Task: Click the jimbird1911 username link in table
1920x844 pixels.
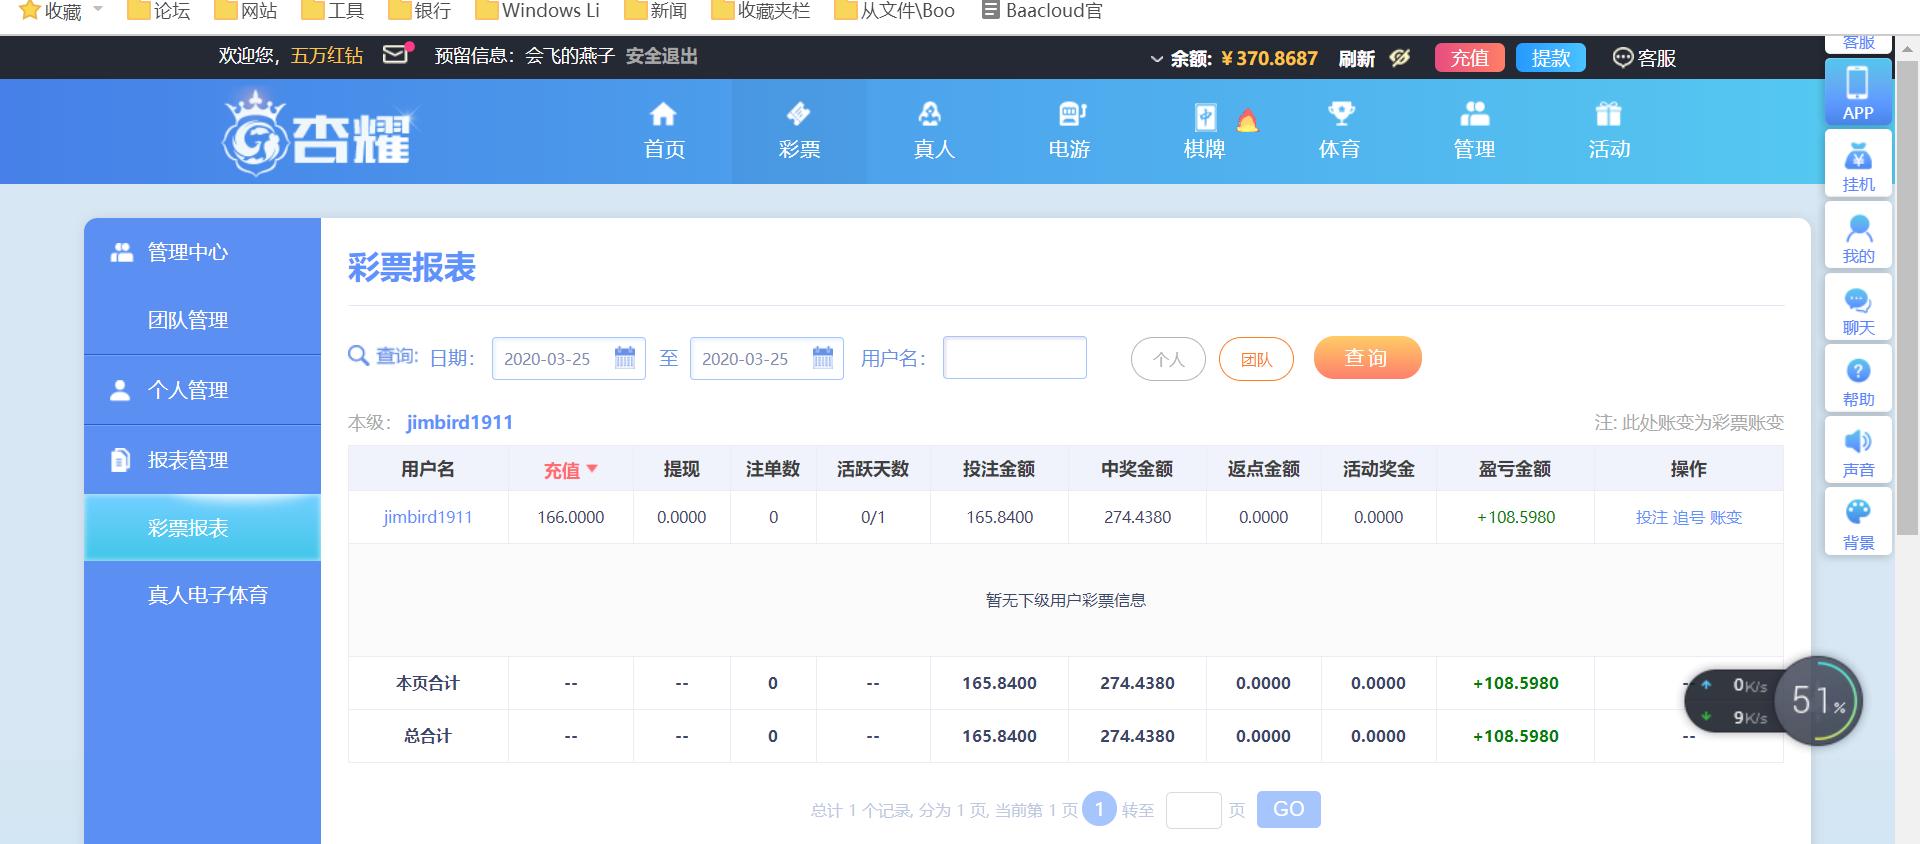Action: pyautogui.click(x=427, y=517)
